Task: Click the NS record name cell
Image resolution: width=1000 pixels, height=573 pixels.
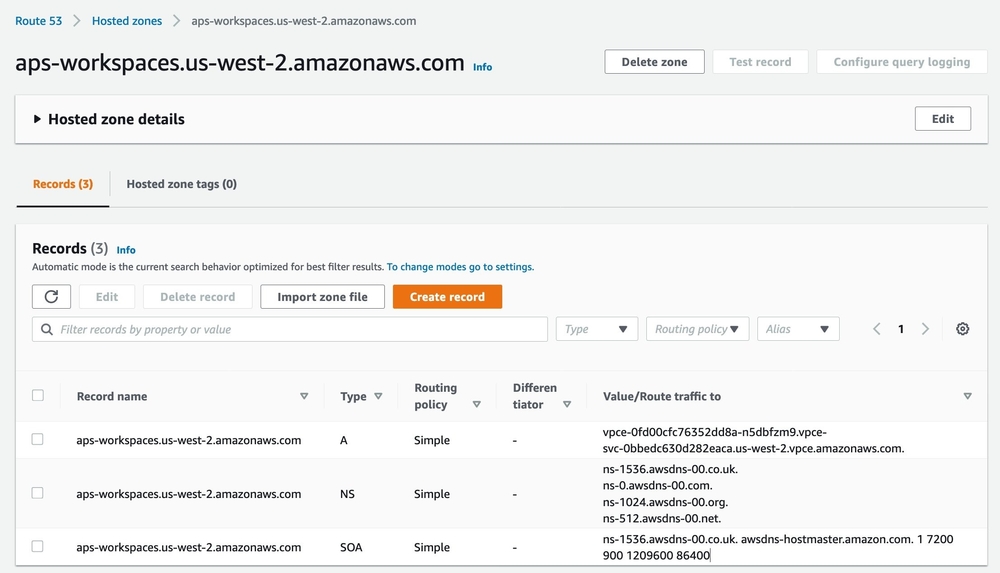Action: pyautogui.click(x=189, y=494)
